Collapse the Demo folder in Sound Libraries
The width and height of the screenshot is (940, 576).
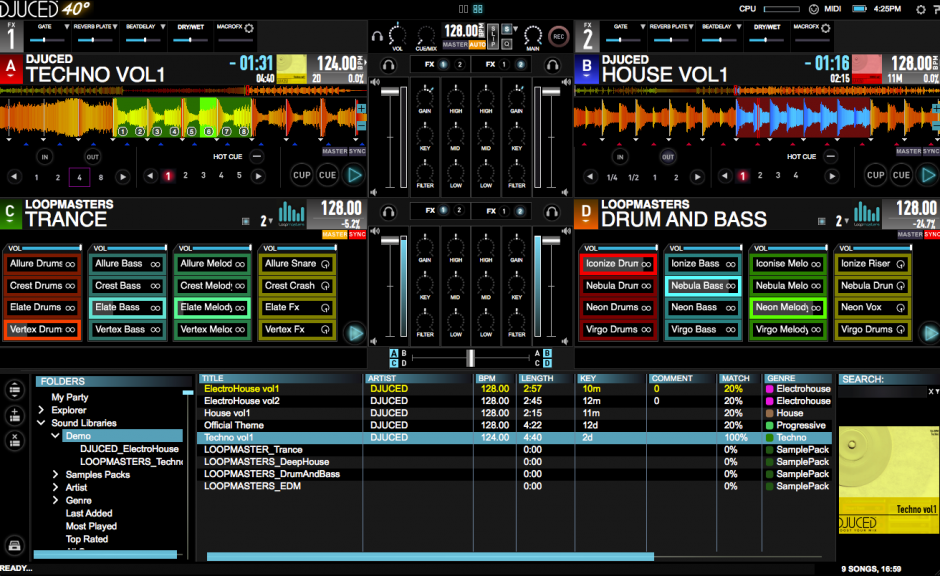point(55,436)
